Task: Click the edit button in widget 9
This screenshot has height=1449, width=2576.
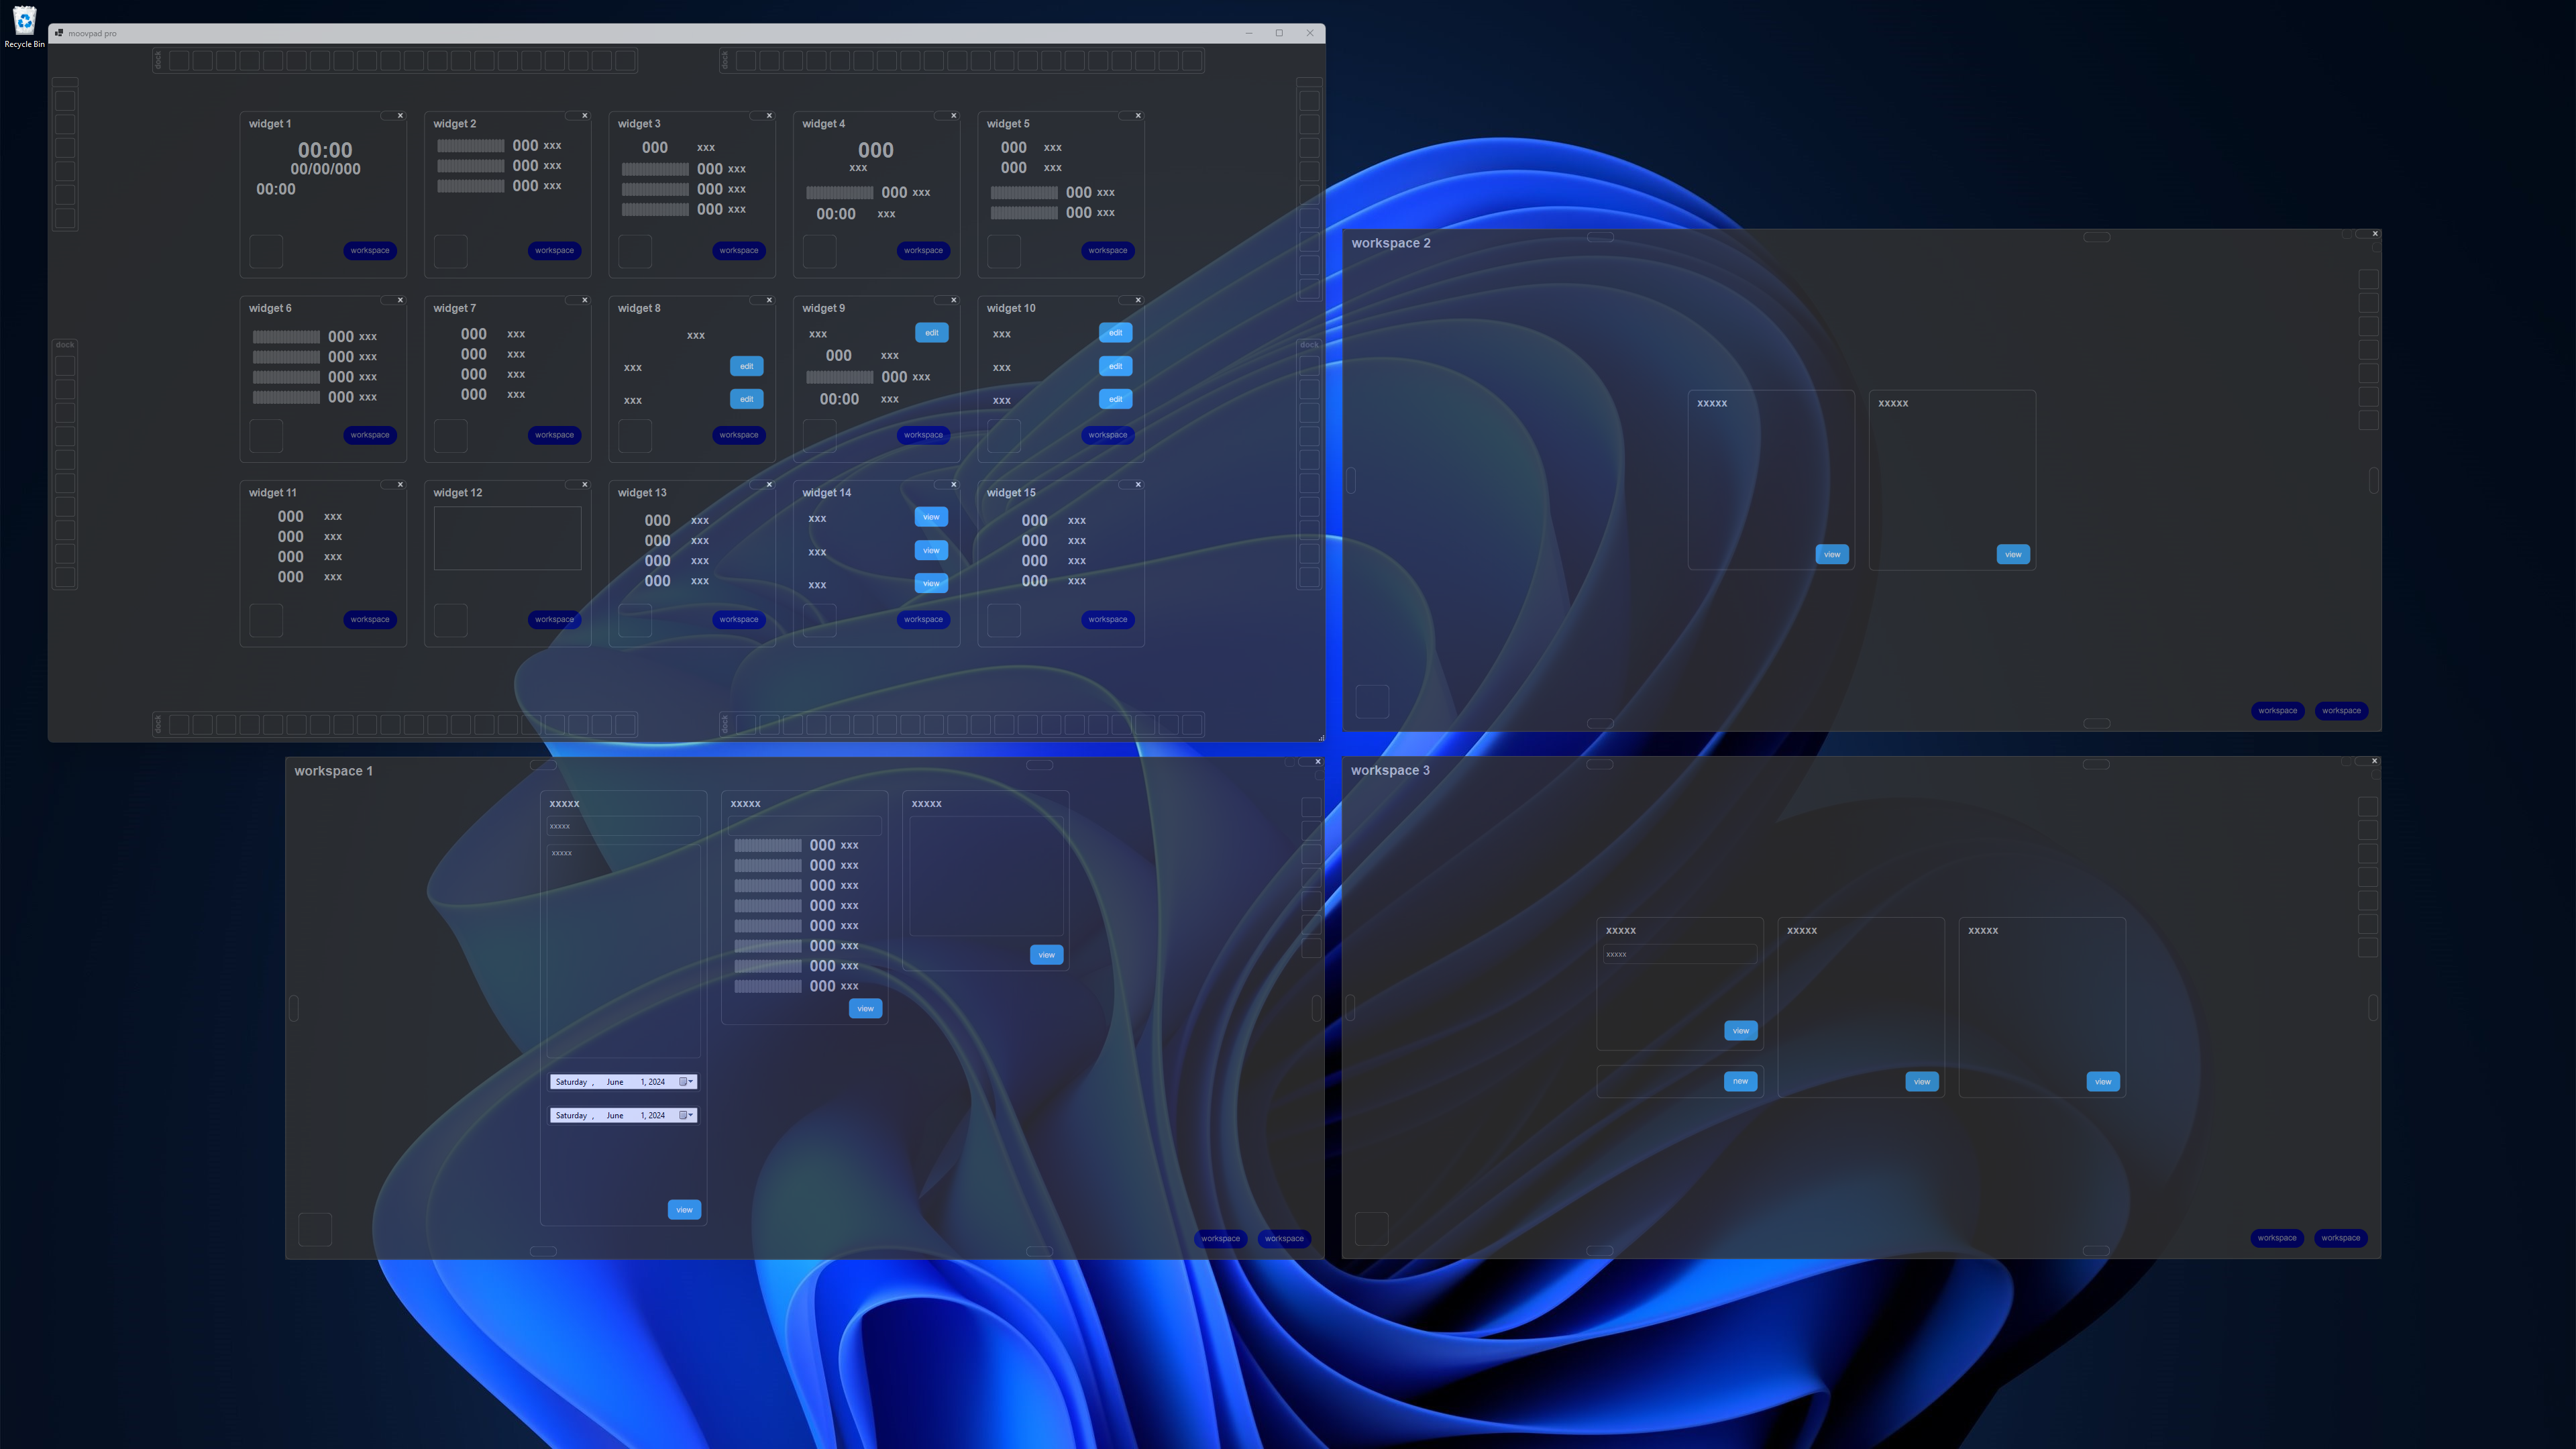Action: [x=931, y=333]
